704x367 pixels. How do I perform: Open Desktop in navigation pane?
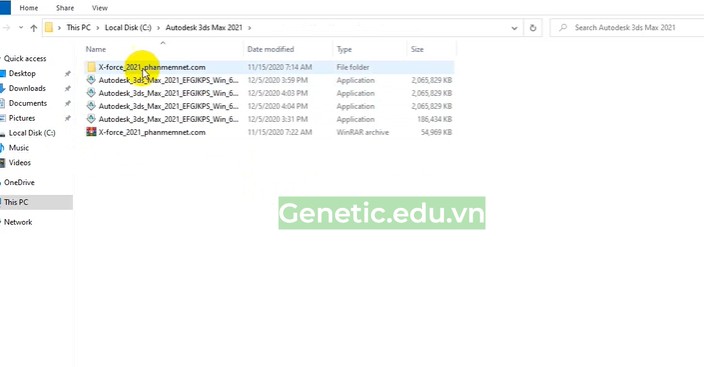(x=22, y=73)
